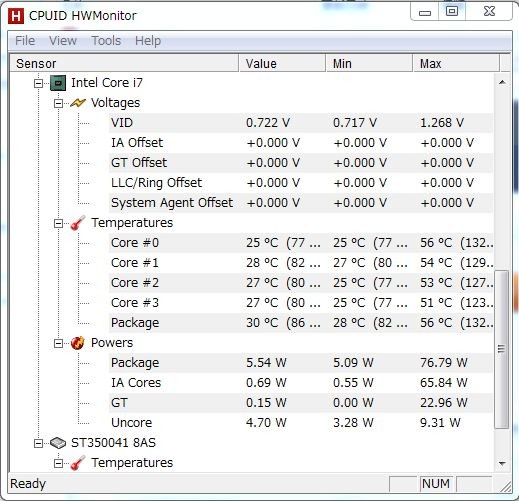
Task: Click the ST350041 8AS label
Action: click(113, 443)
